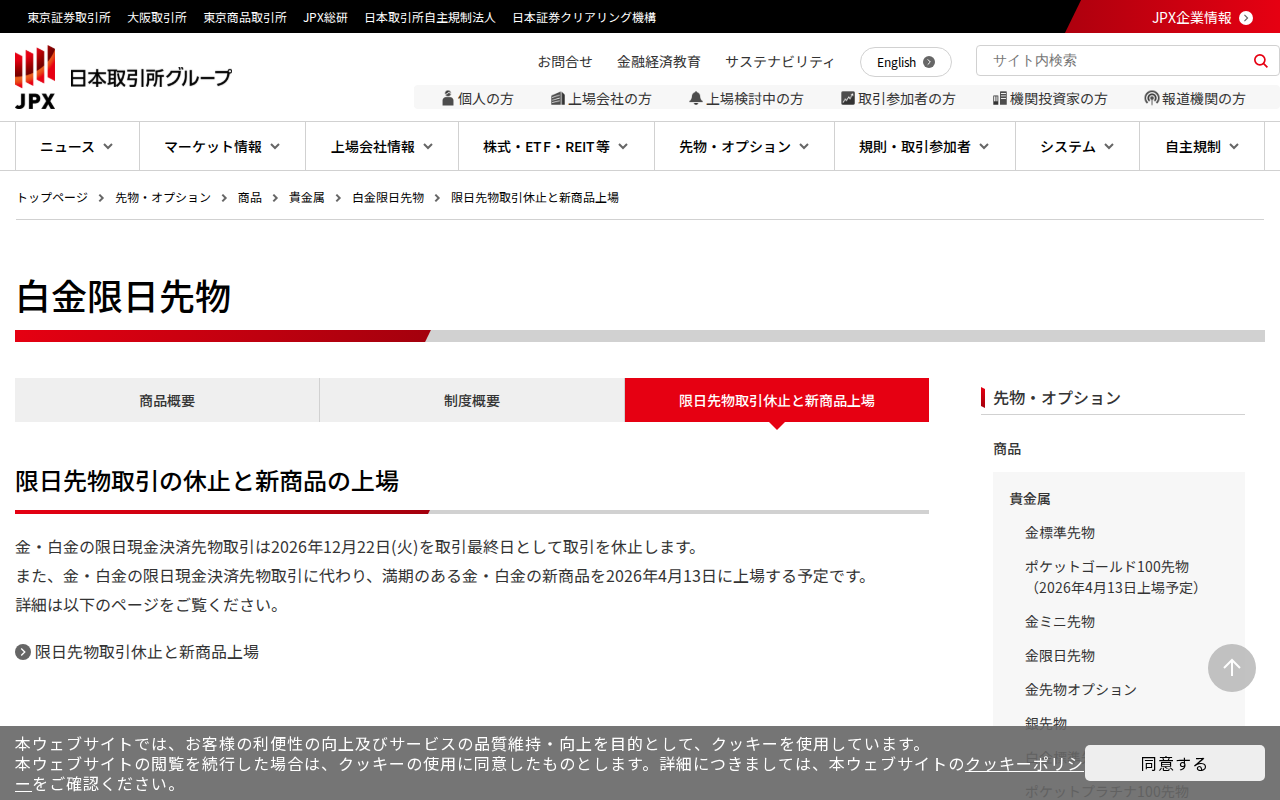Open 金限日先物 in the sidebar
This screenshot has height=800, width=1280.
point(1060,655)
